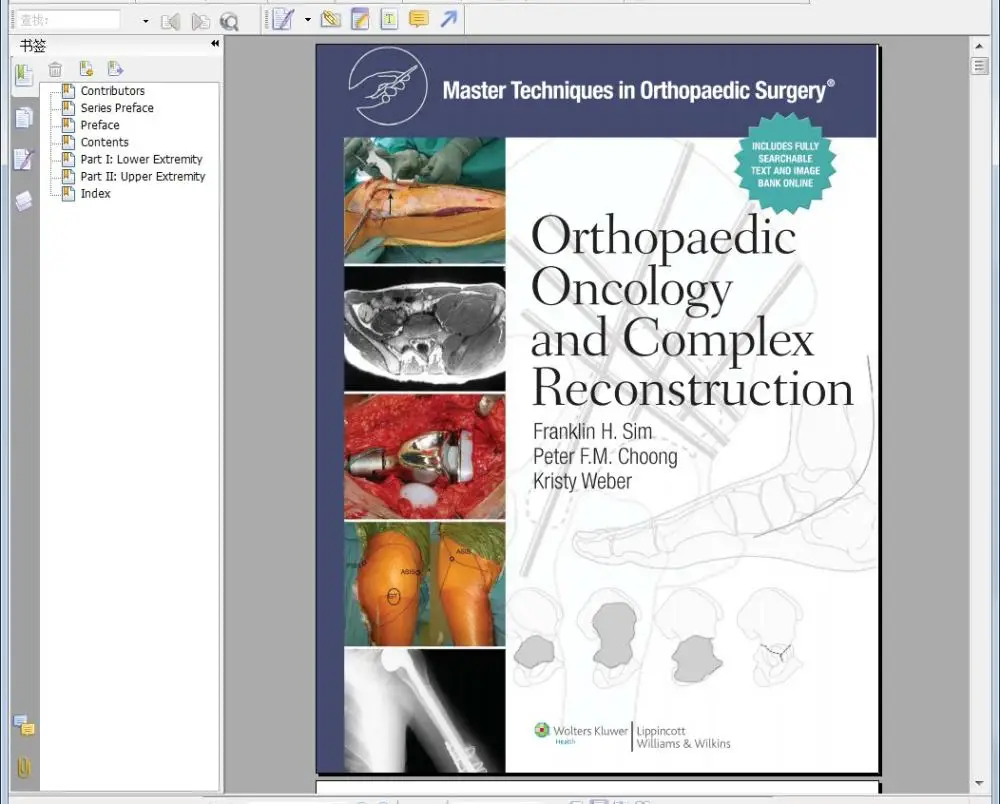Click the implant prosthesis photo on cover

(425, 457)
